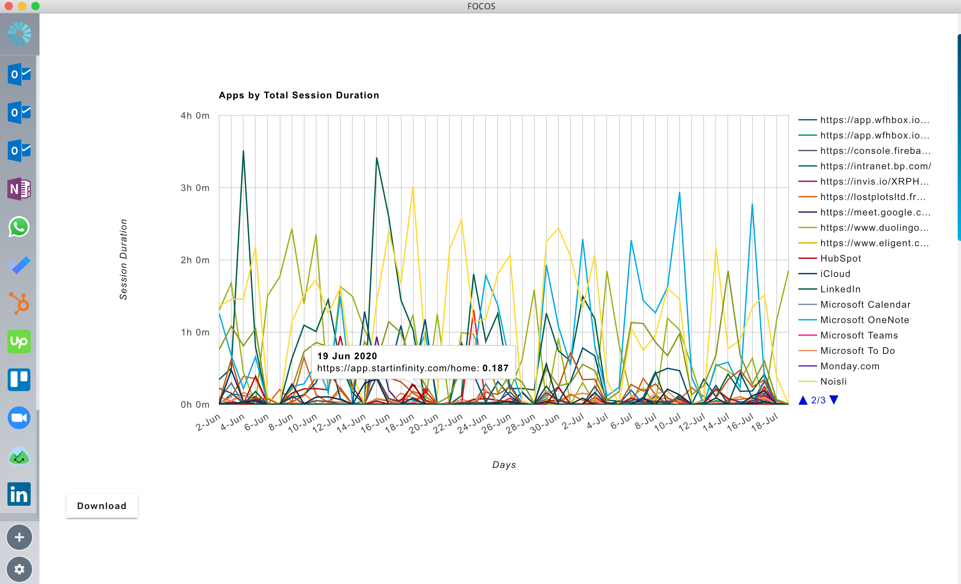Image resolution: width=961 pixels, height=584 pixels.
Task: Toggle the Microsoft OneNote legend entry
Action: click(x=864, y=320)
